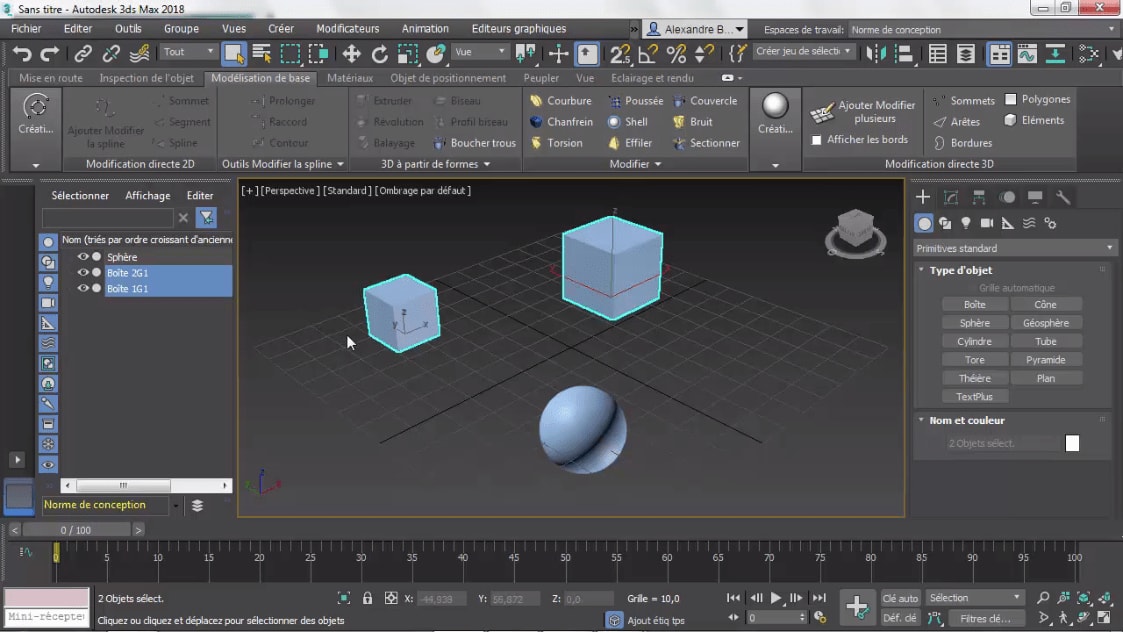1123x632 pixels.
Task: Apply the Torsion modifier
Action: pos(556,143)
